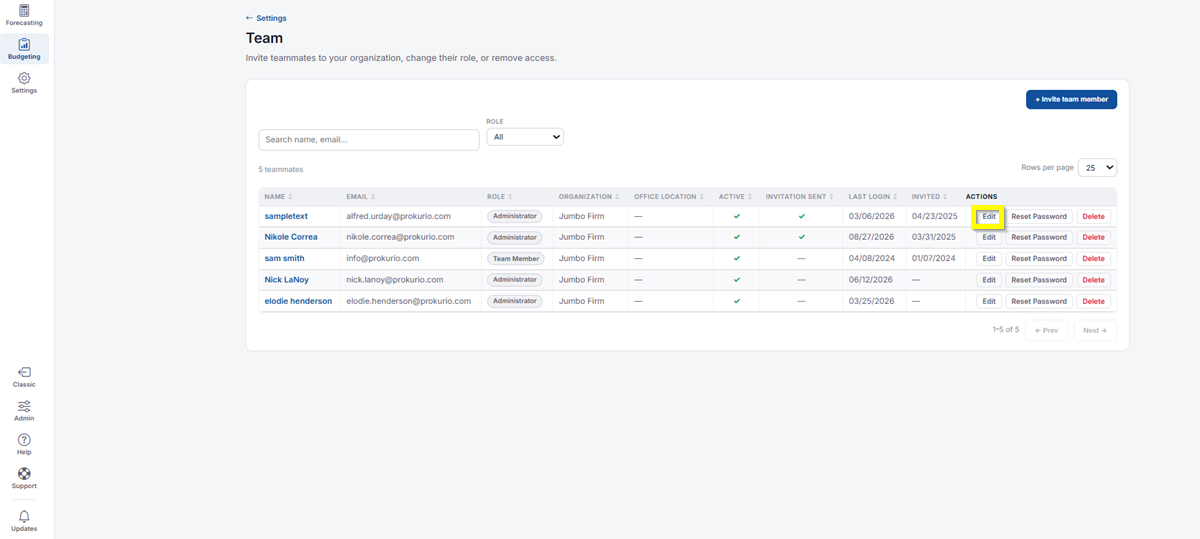Open the Support lifebuoy icon
Viewport: 1200px width, 539px height.
click(24, 479)
